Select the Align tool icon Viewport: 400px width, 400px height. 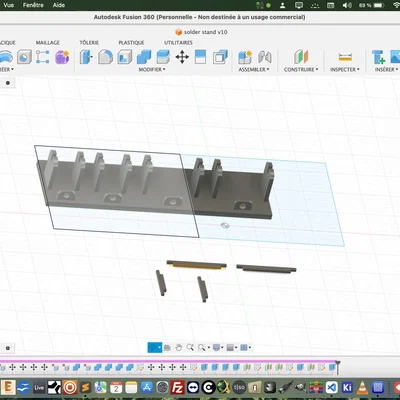tap(201, 57)
